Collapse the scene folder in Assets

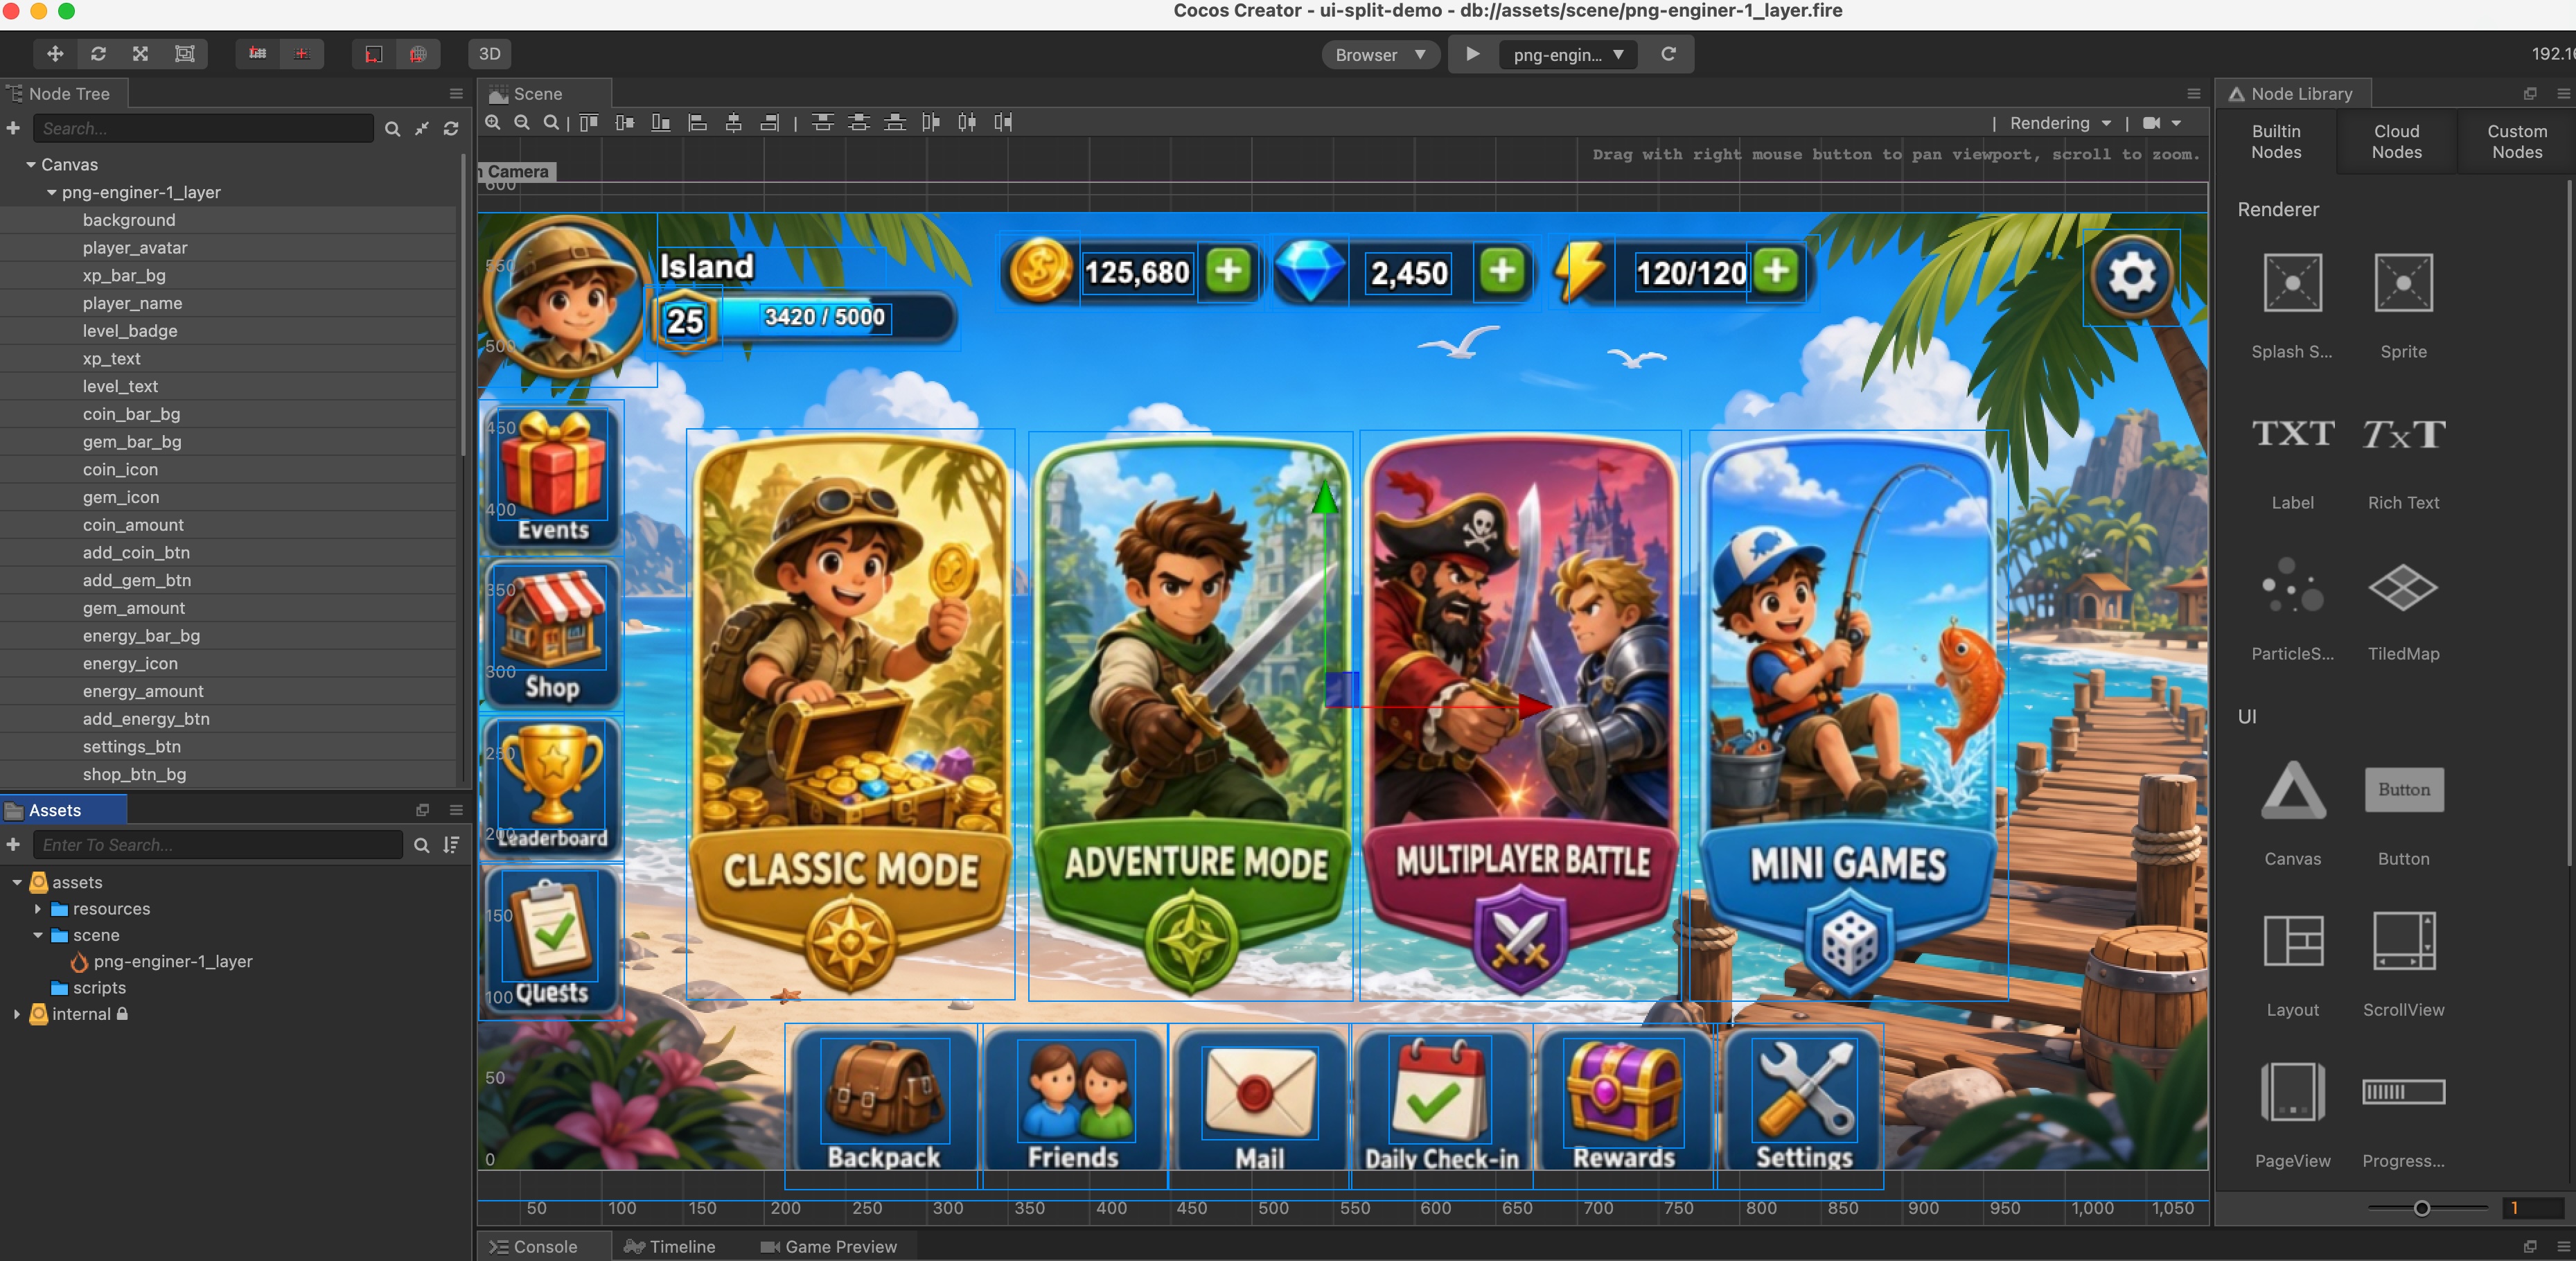38,935
